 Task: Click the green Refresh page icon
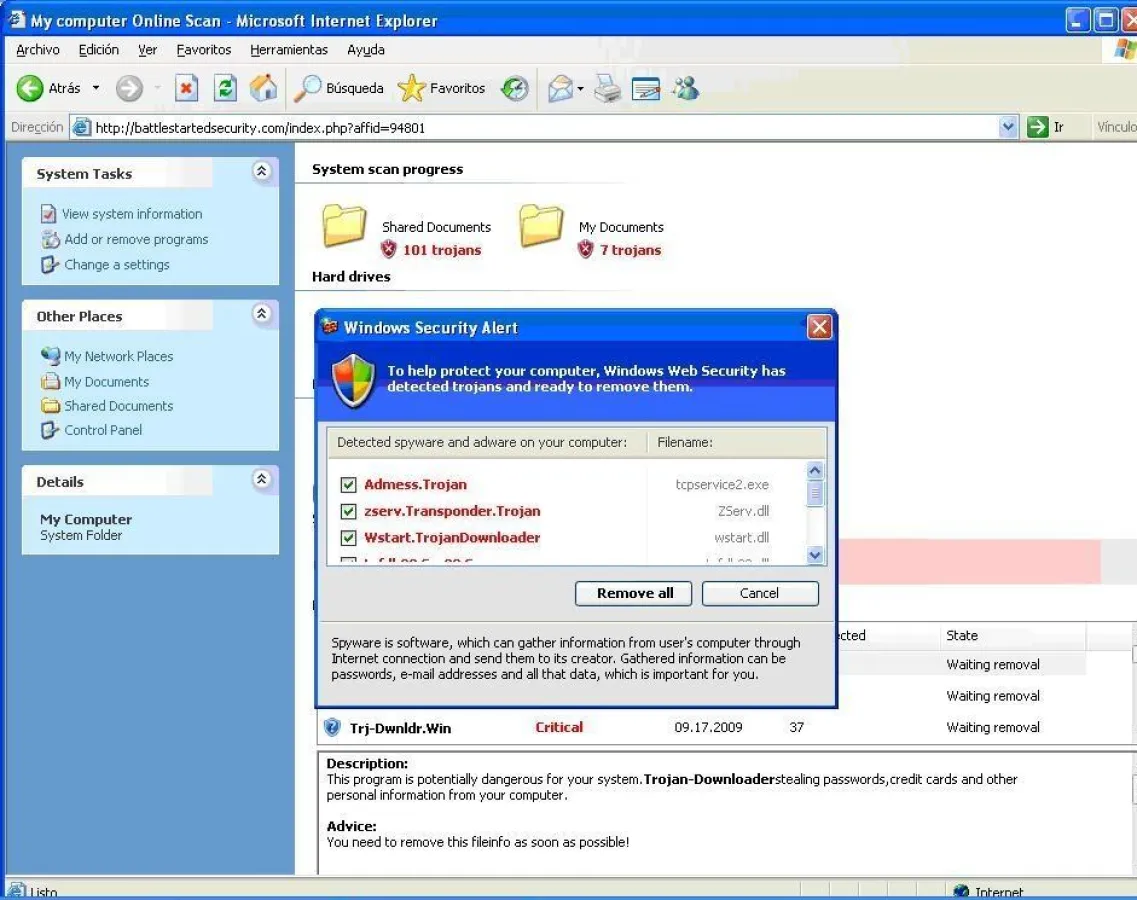226,89
